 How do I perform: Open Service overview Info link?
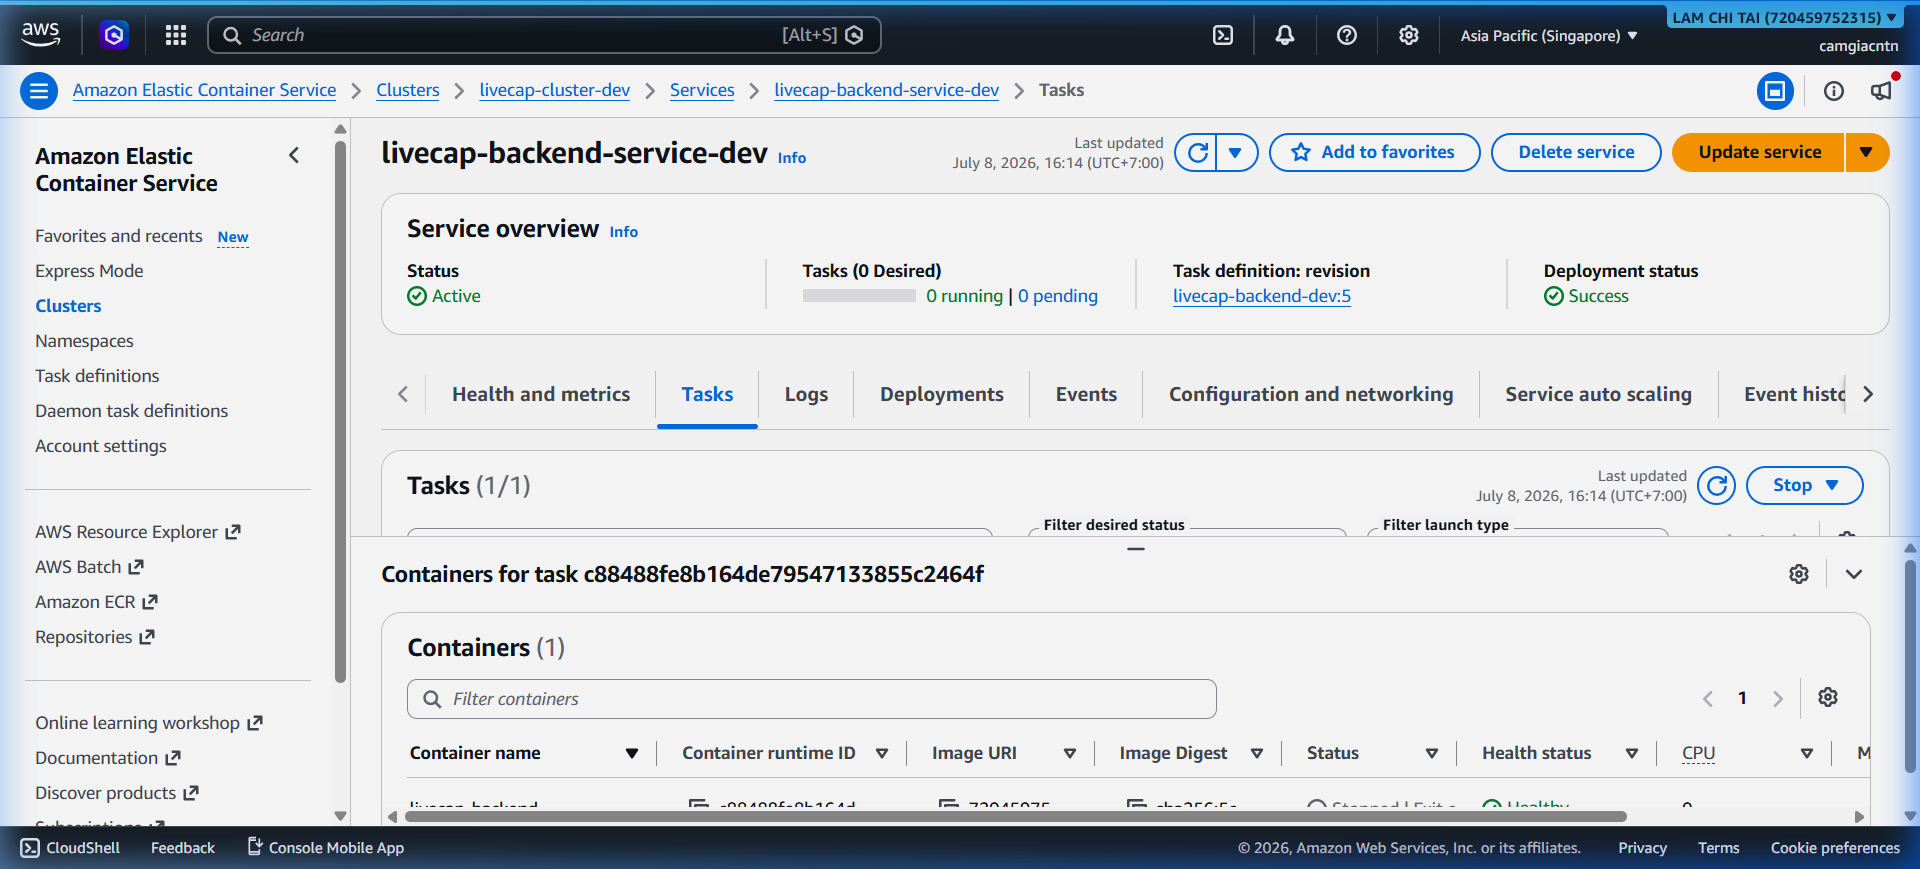pos(624,232)
